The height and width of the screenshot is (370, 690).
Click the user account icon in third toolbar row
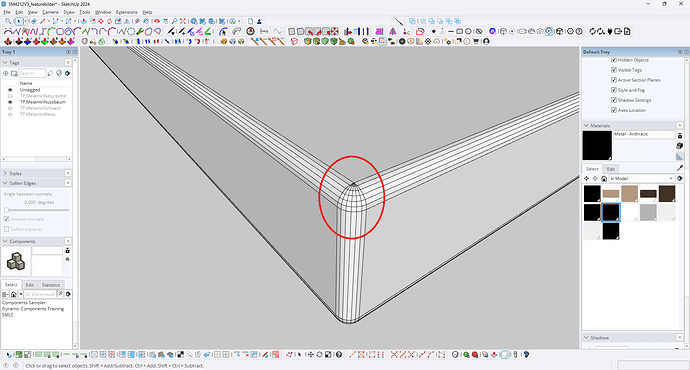point(486,41)
